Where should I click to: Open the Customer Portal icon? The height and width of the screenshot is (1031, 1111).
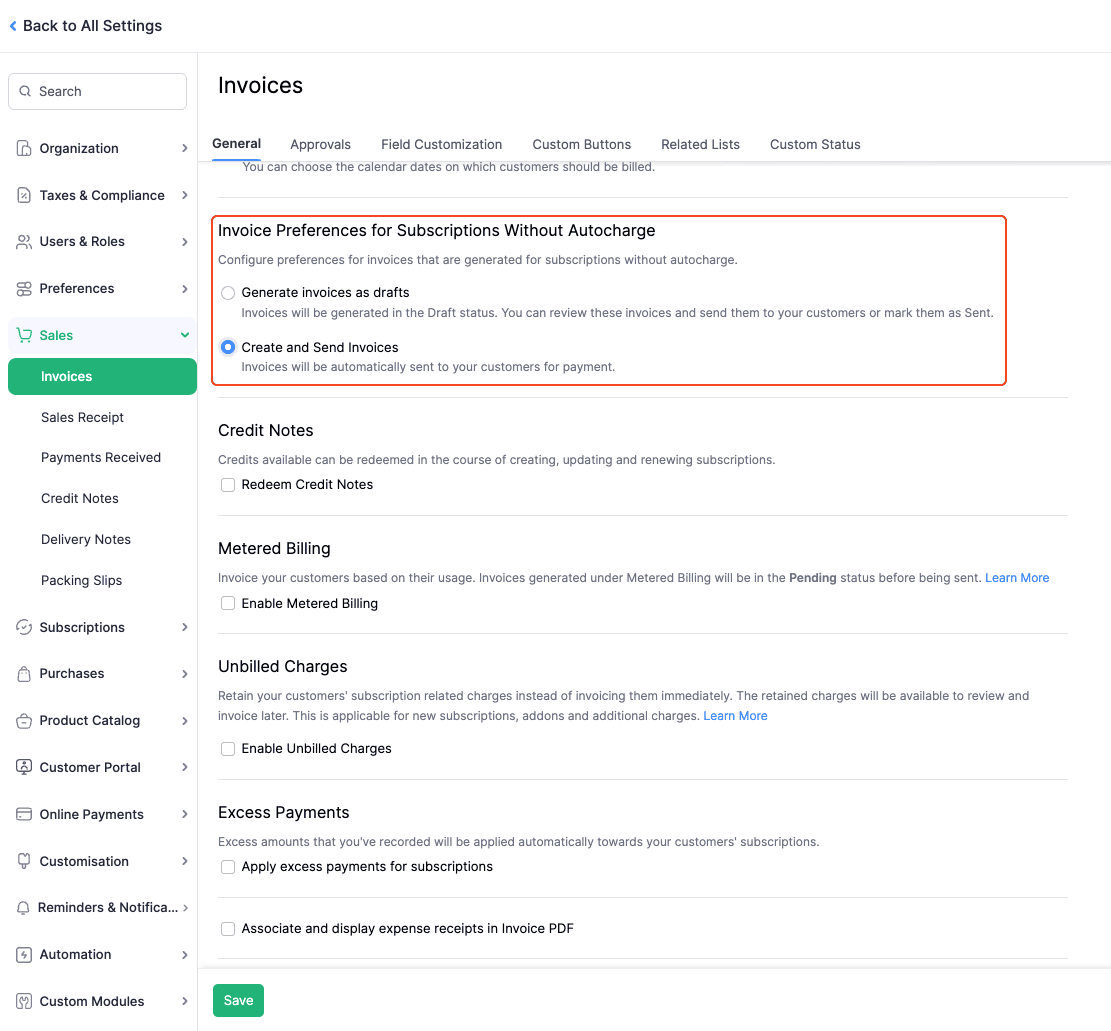pyautogui.click(x=22, y=767)
